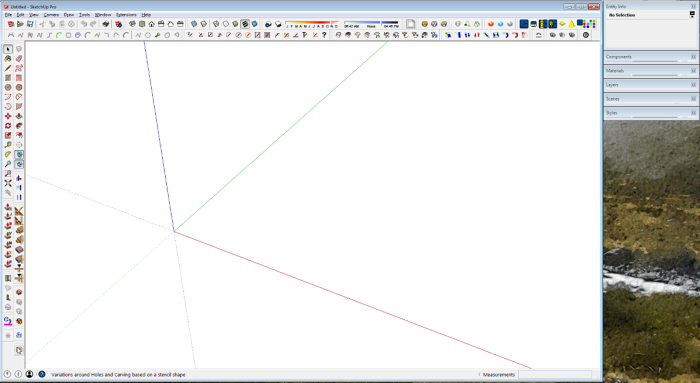Toggle the X-ray face style button
700x383 pixels.
194,24
